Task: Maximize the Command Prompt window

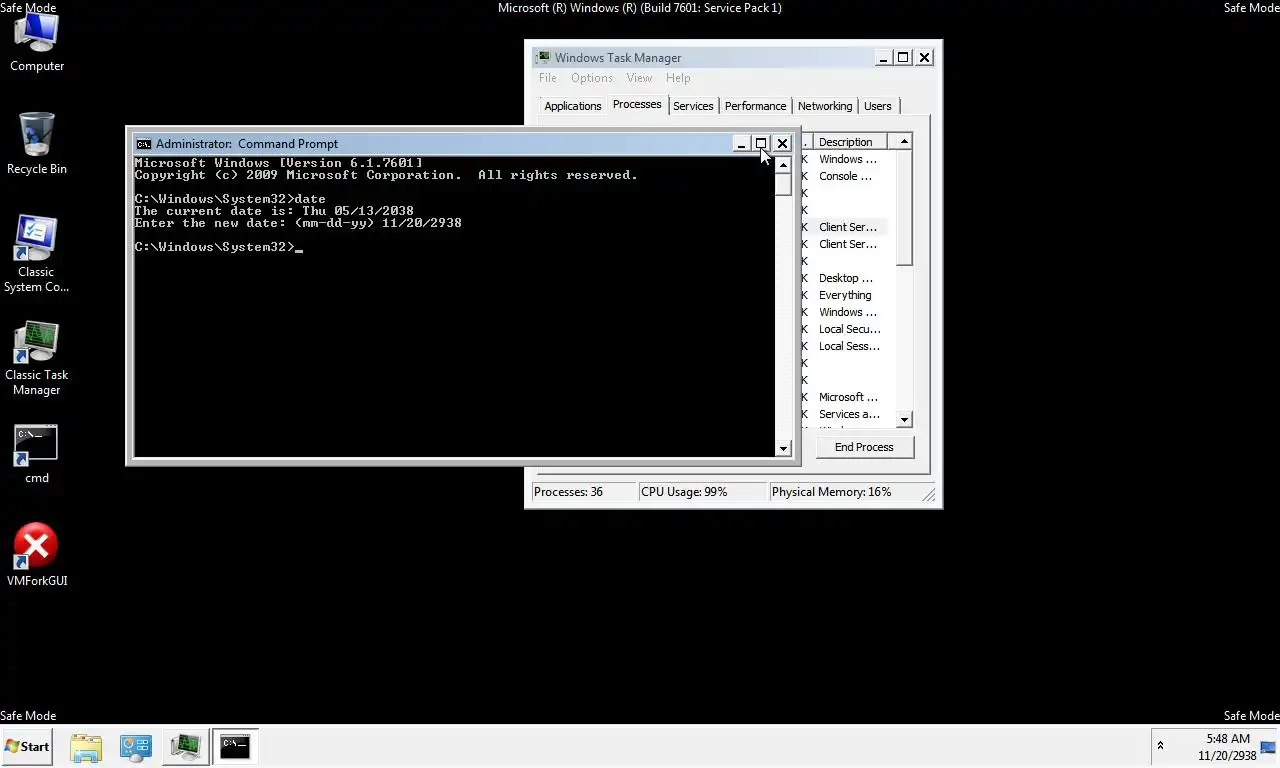Action: 761,143
